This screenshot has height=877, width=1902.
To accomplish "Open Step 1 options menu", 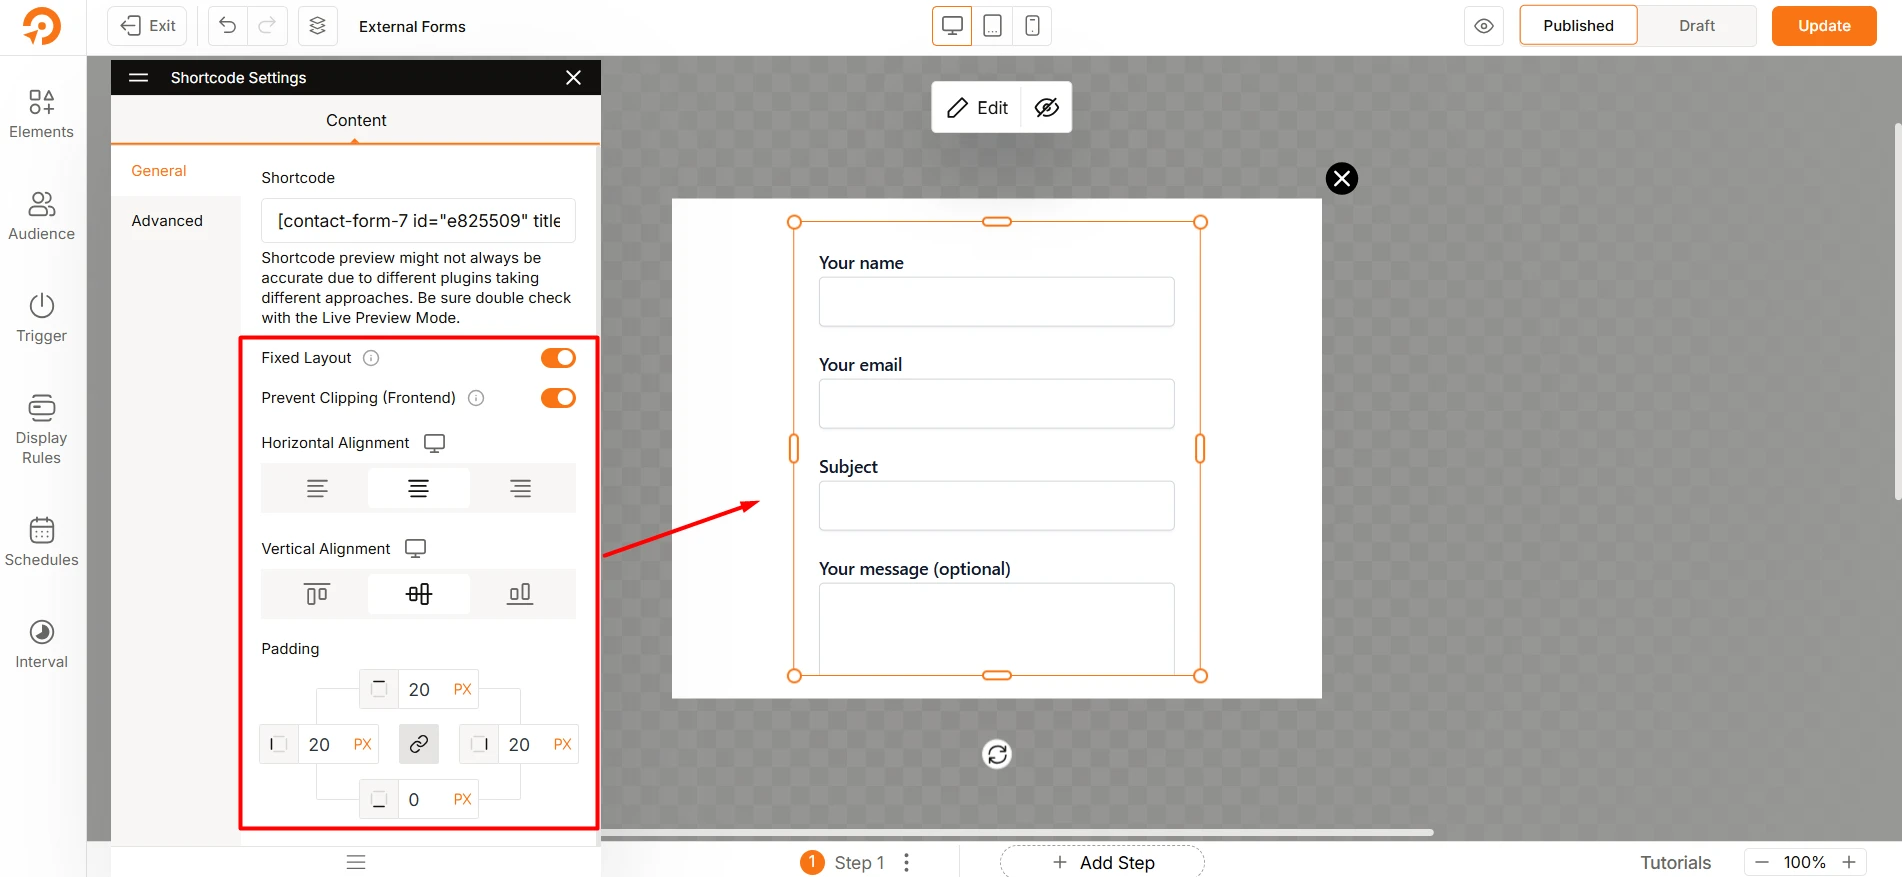I will (x=906, y=862).
